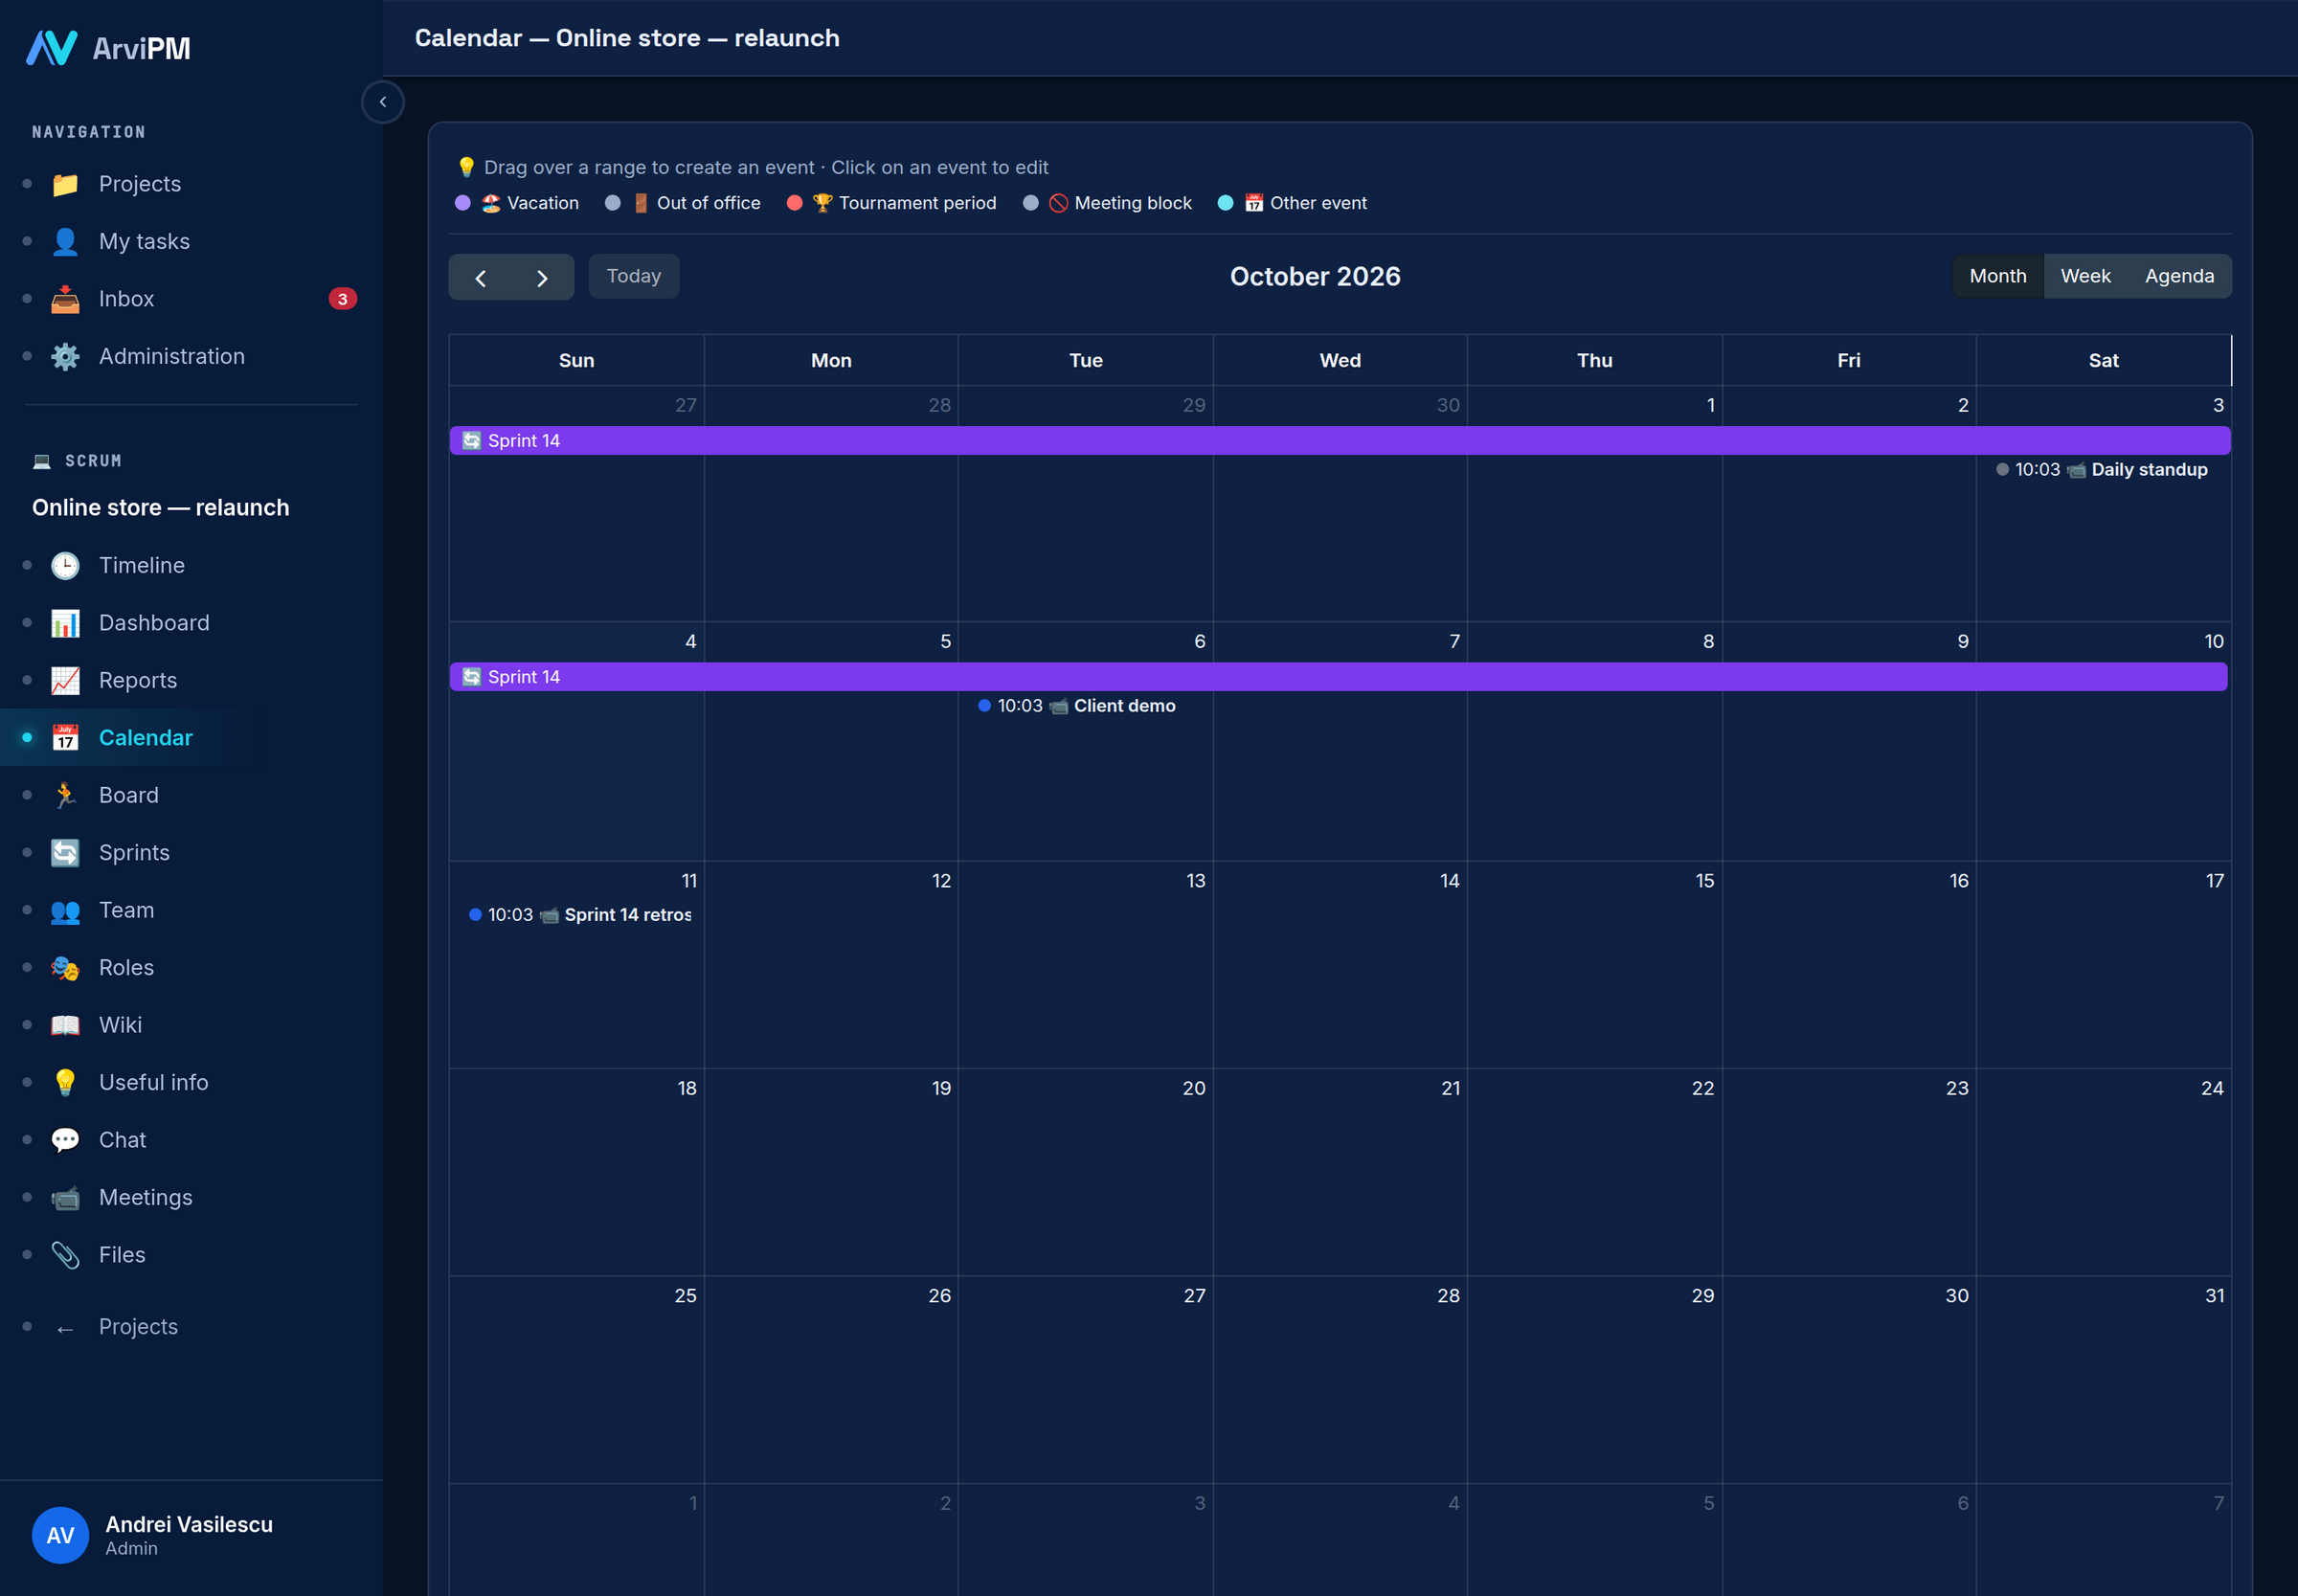Click the Calendar icon in sidebar

[x=65, y=738]
